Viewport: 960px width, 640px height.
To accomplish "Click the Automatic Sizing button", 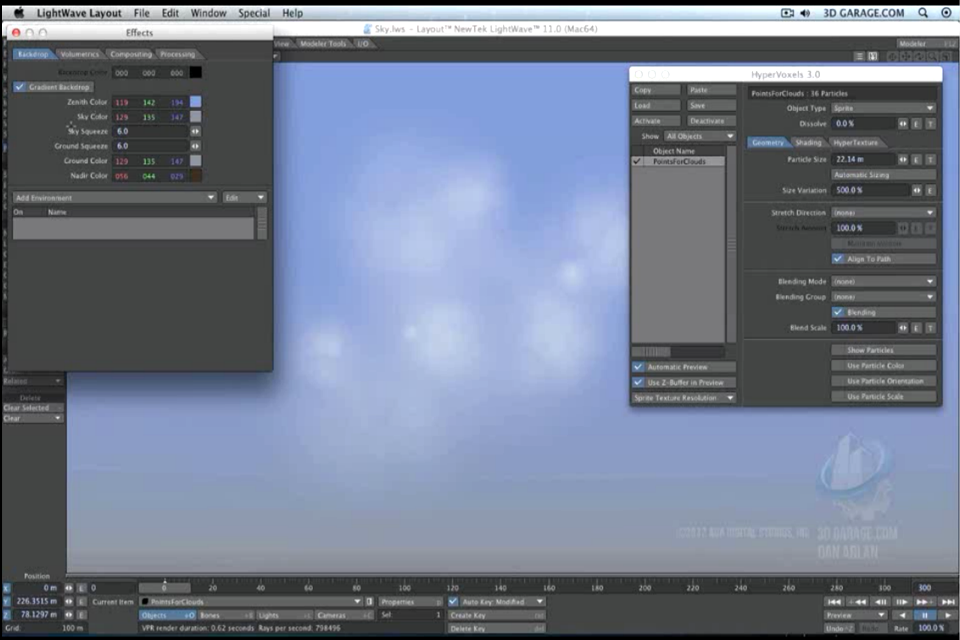I will 883,175.
